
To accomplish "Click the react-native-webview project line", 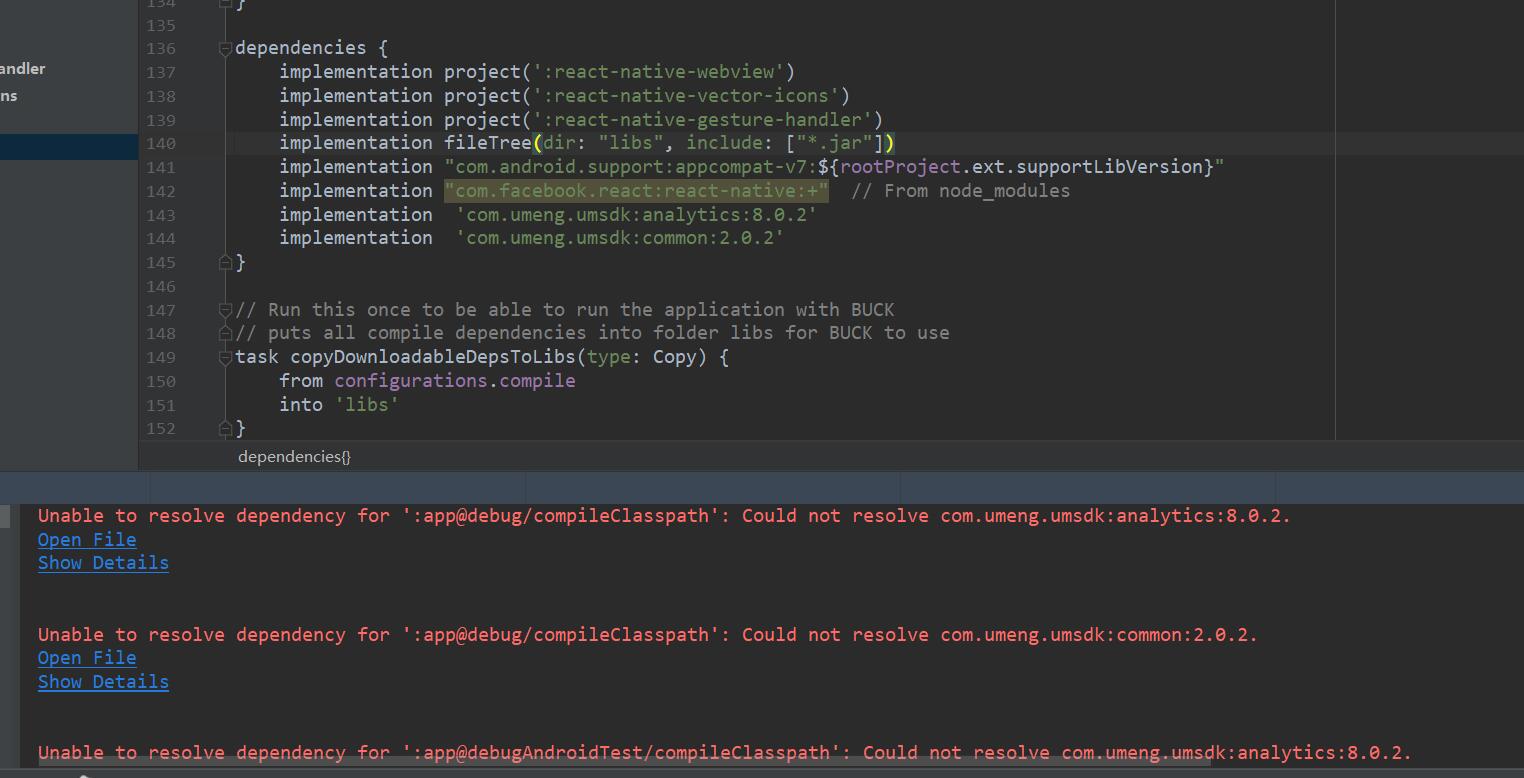I will pos(537,72).
